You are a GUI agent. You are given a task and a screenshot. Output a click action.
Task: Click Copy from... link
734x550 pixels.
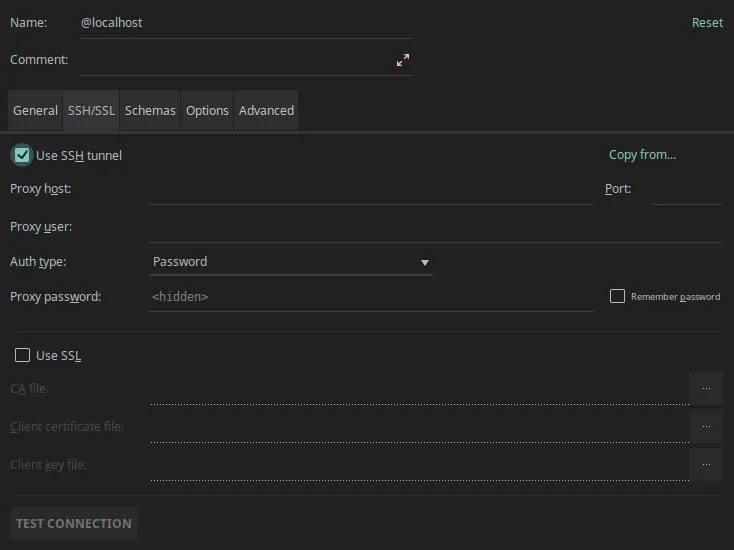coord(642,155)
